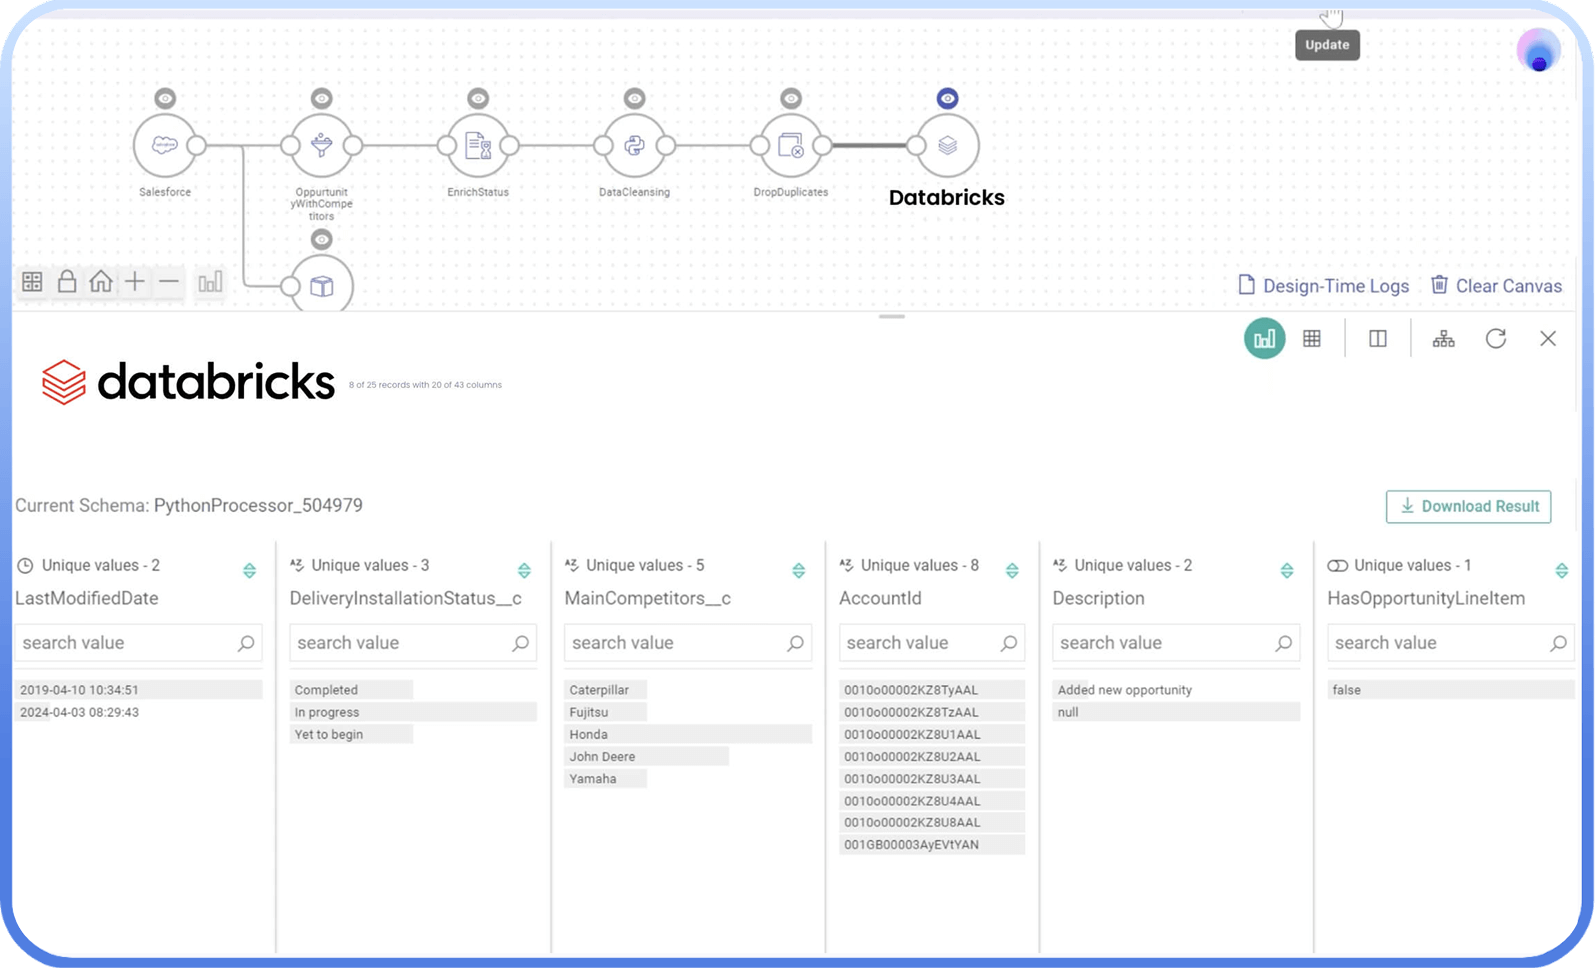Screen dimensions: 1595x968
Task: Select the Databricks destination node
Action: pos(947,146)
